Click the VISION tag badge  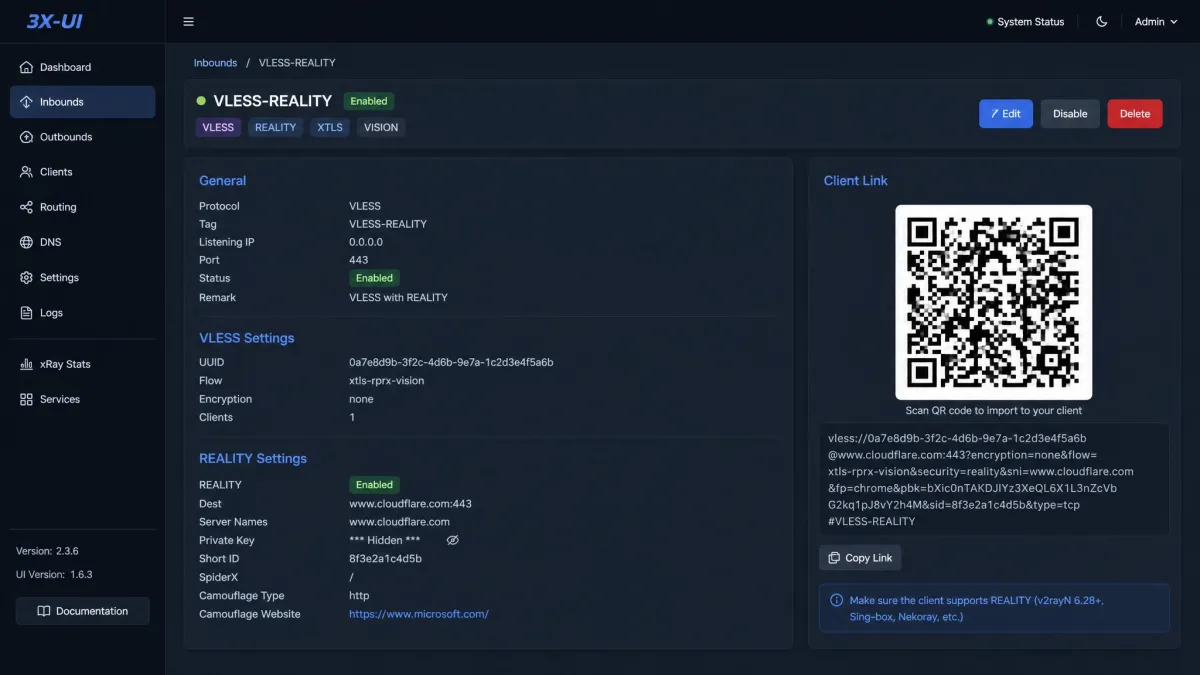pos(381,127)
